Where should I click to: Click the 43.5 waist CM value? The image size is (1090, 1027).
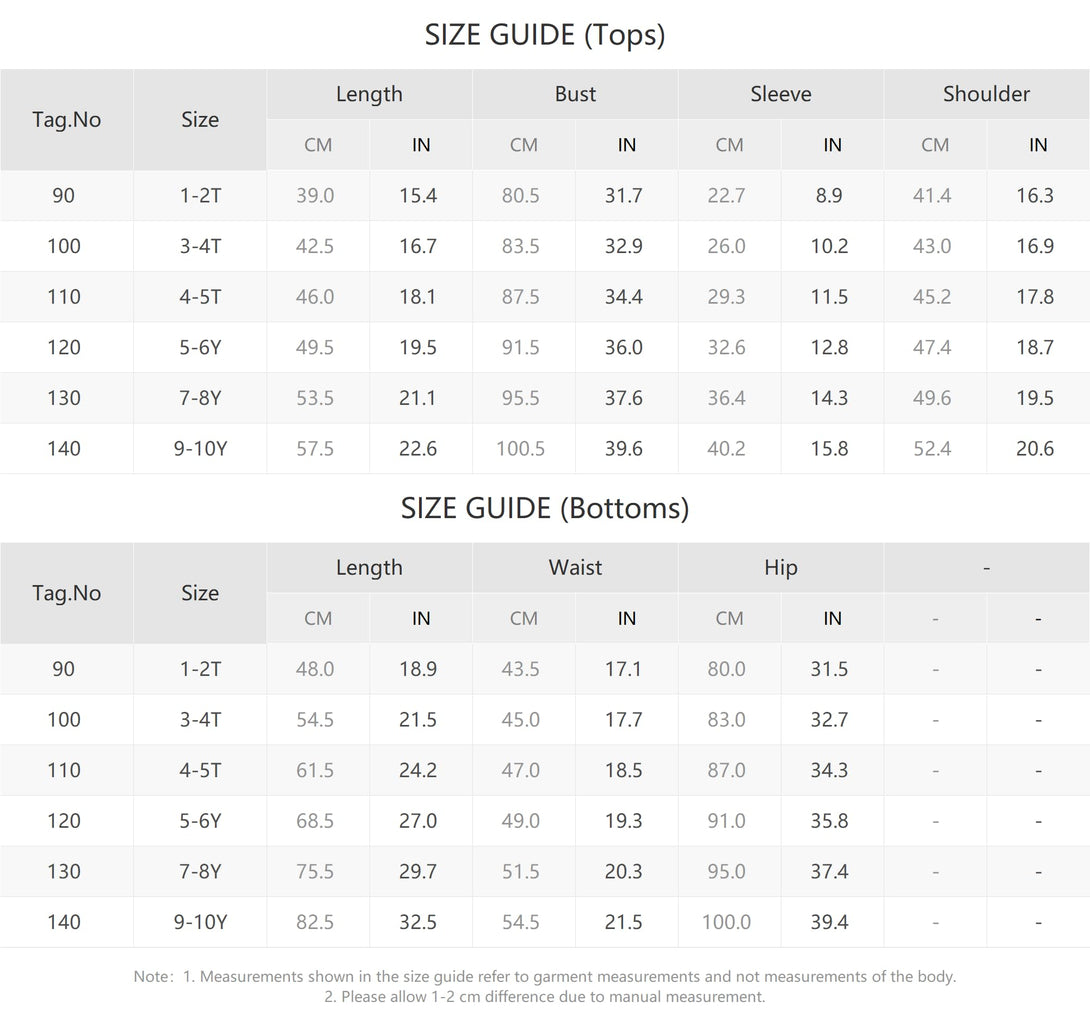[x=521, y=669]
